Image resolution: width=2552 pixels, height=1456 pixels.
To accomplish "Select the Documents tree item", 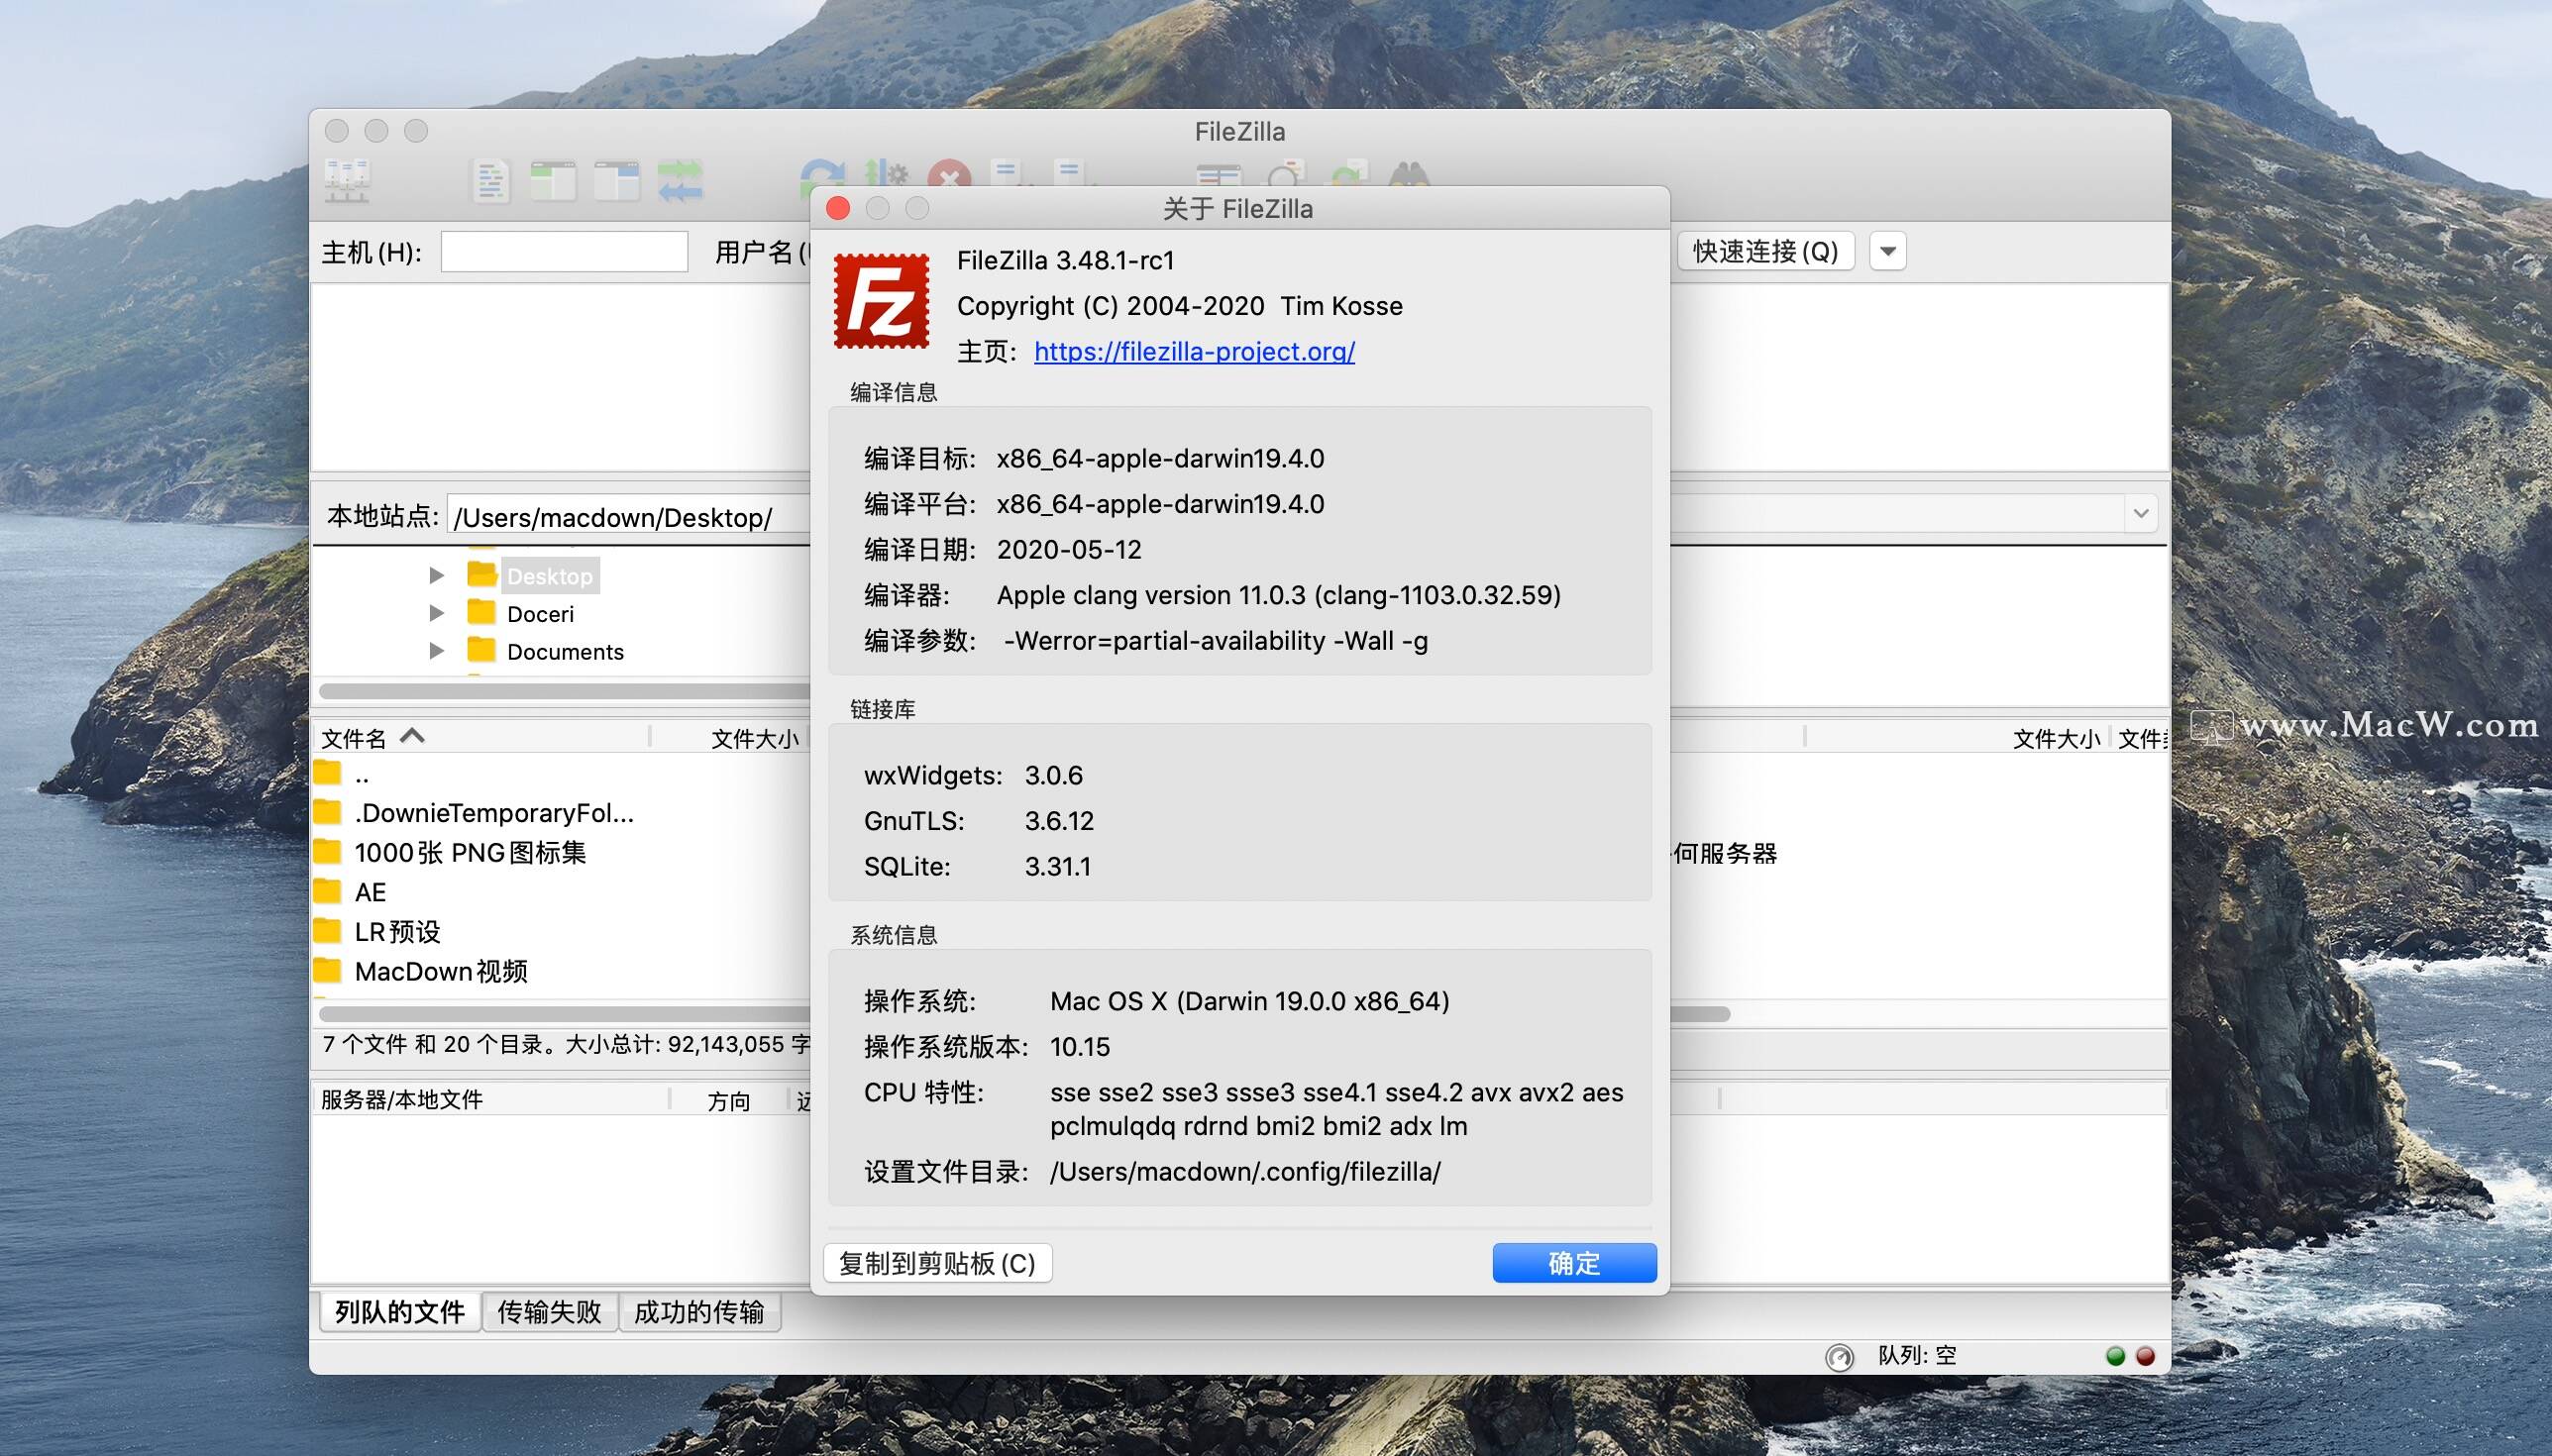I will point(565,651).
